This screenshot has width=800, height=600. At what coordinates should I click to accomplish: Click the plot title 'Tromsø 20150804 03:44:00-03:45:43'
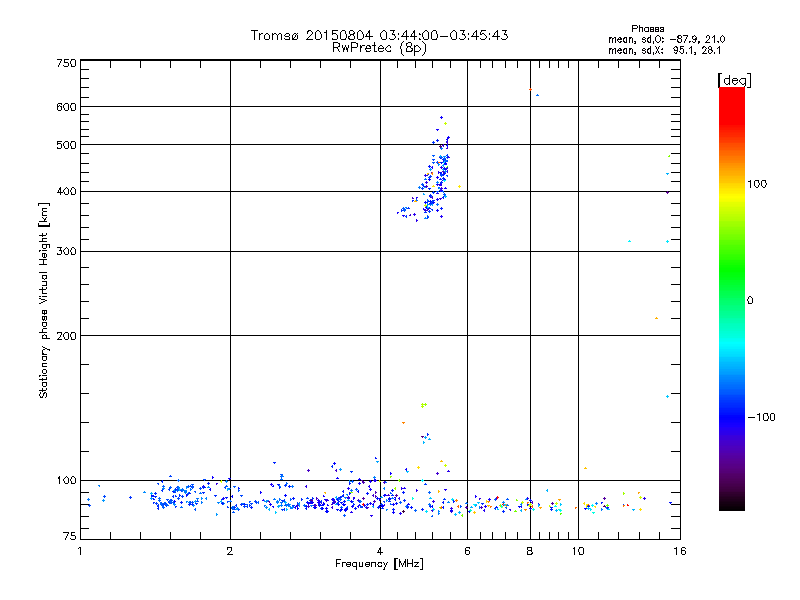coord(379,35)
